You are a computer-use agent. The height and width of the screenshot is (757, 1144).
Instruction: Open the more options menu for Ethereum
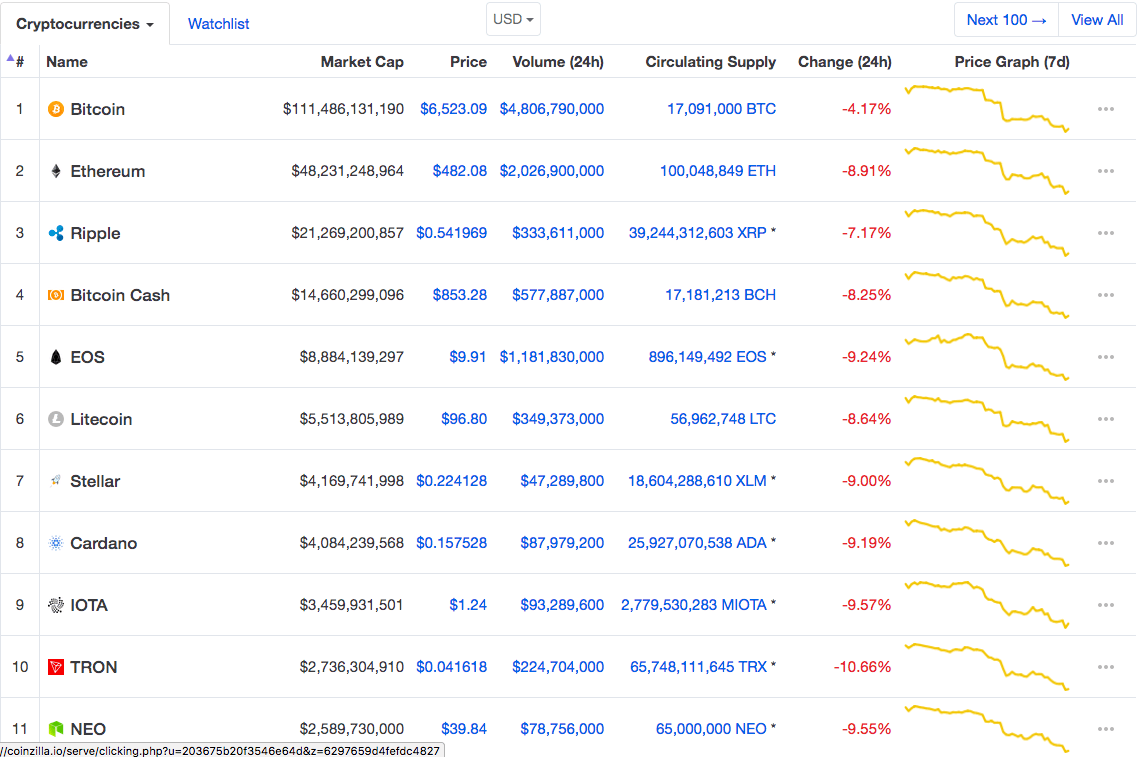pos(1105,171)
